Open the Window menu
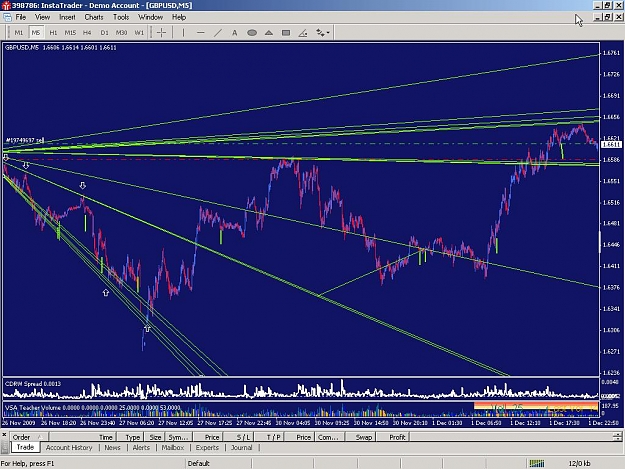The width and height of the screenshot is (625, 469). click(150, 17)
